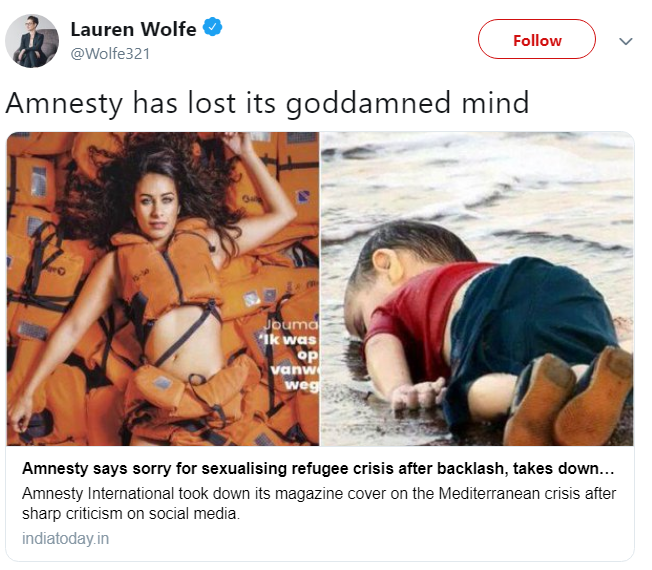Follow Lauren Wolfe with the Follow button
652x570 pixels.
coord(537,39)
